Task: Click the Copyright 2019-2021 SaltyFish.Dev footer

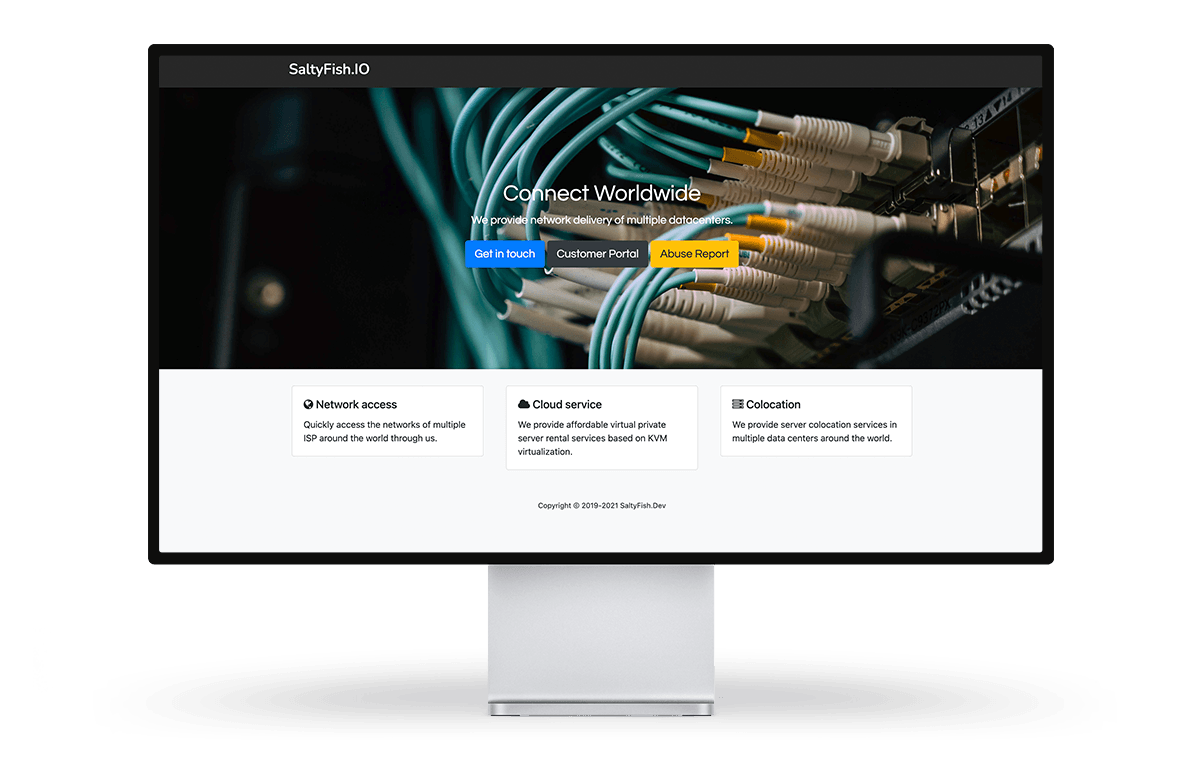Action: 602,506
